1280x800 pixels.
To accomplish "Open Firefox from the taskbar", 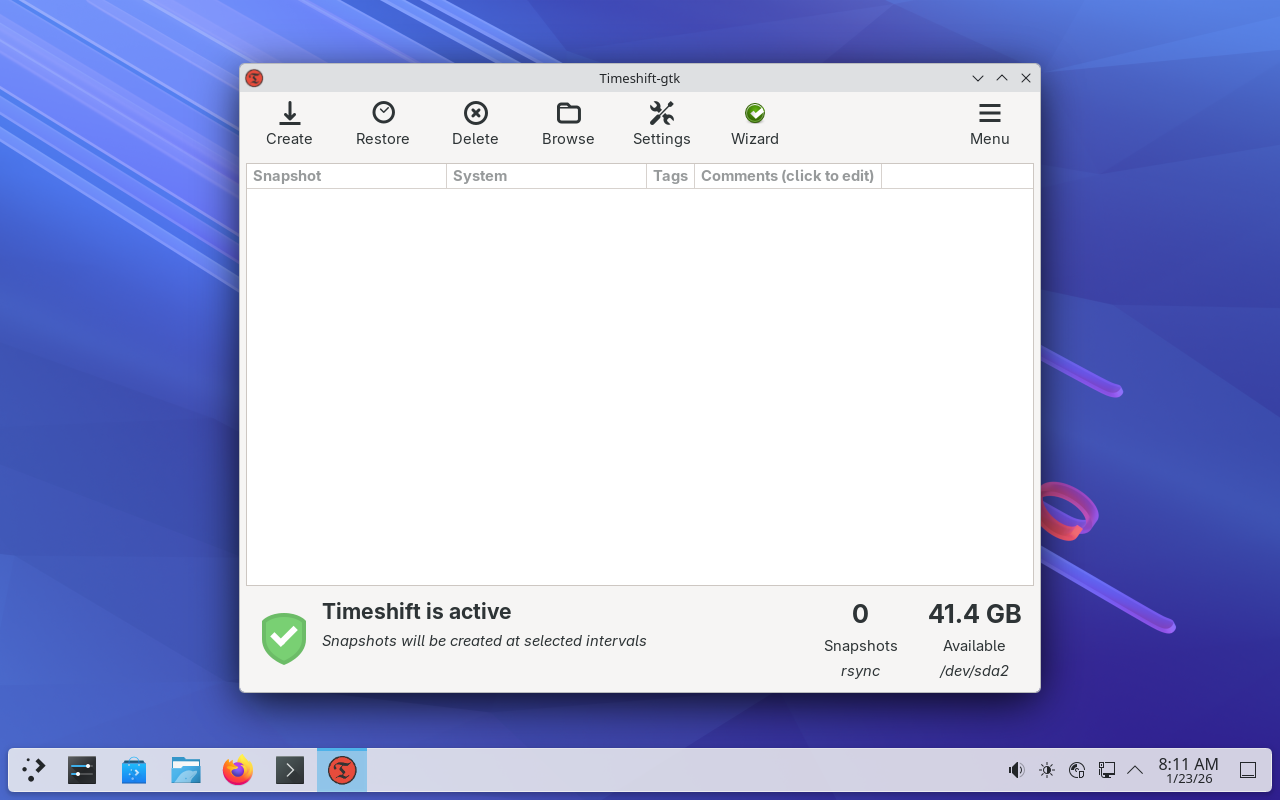I will (x=238, y=770).
